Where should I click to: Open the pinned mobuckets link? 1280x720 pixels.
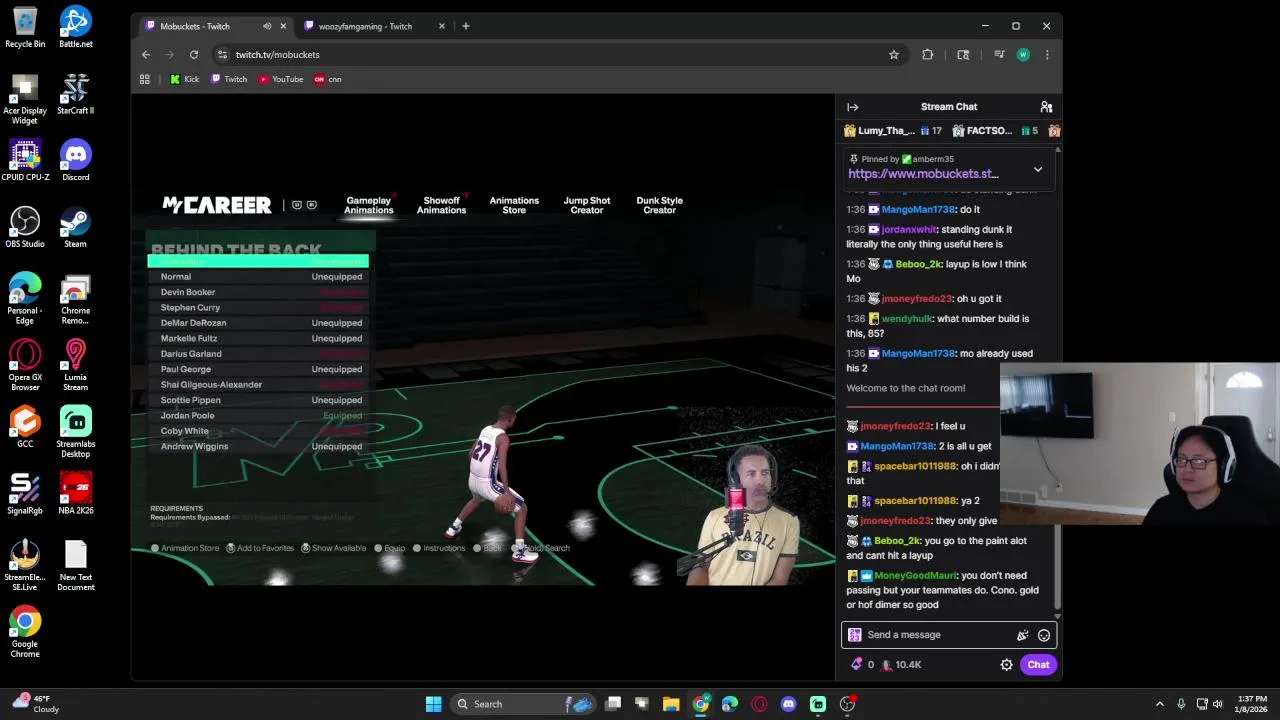pos(923,174)
